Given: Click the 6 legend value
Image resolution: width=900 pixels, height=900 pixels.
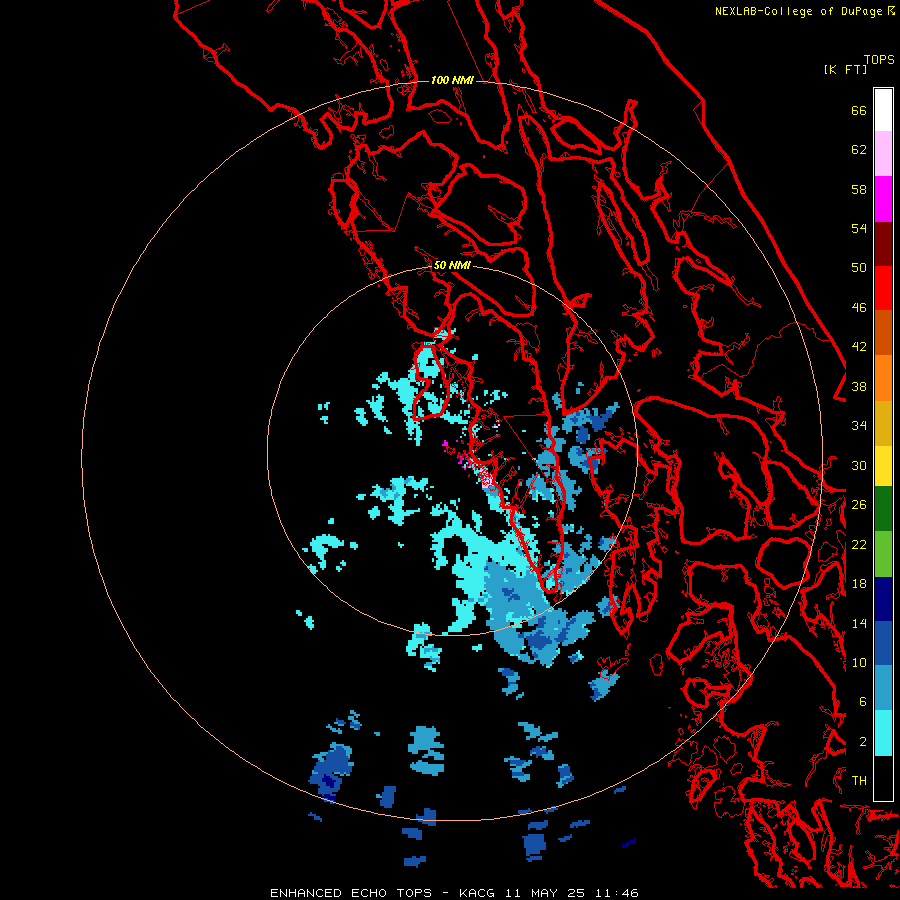Looking at the screenshot, I should [x=862, y=702].
